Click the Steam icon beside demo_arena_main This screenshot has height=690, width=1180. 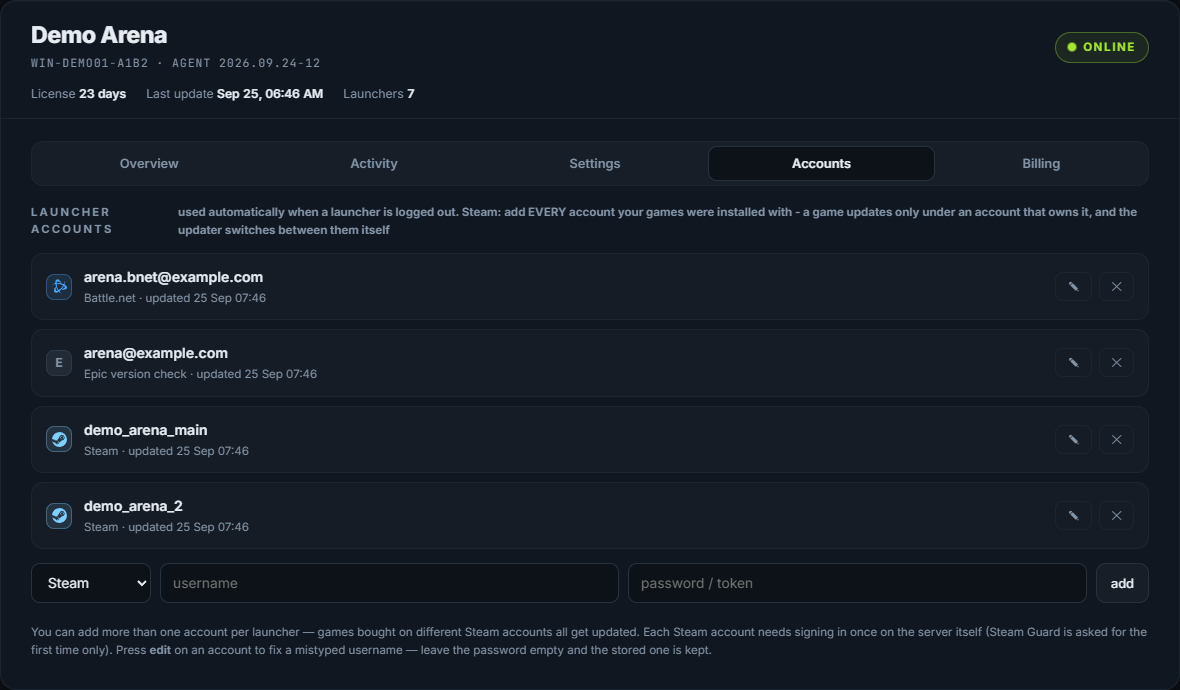tap(59, 439)
